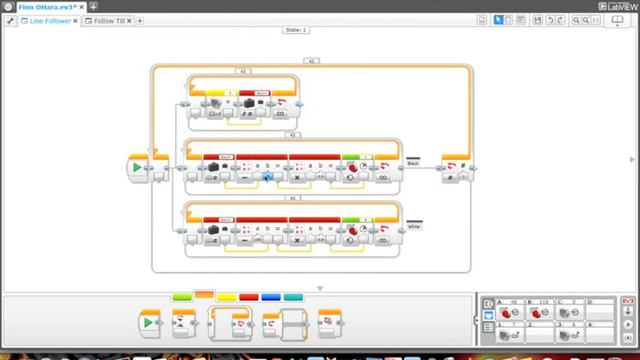Zoom in the programming canvas
This screenshot has height=360, width=640.
[586, 20]
